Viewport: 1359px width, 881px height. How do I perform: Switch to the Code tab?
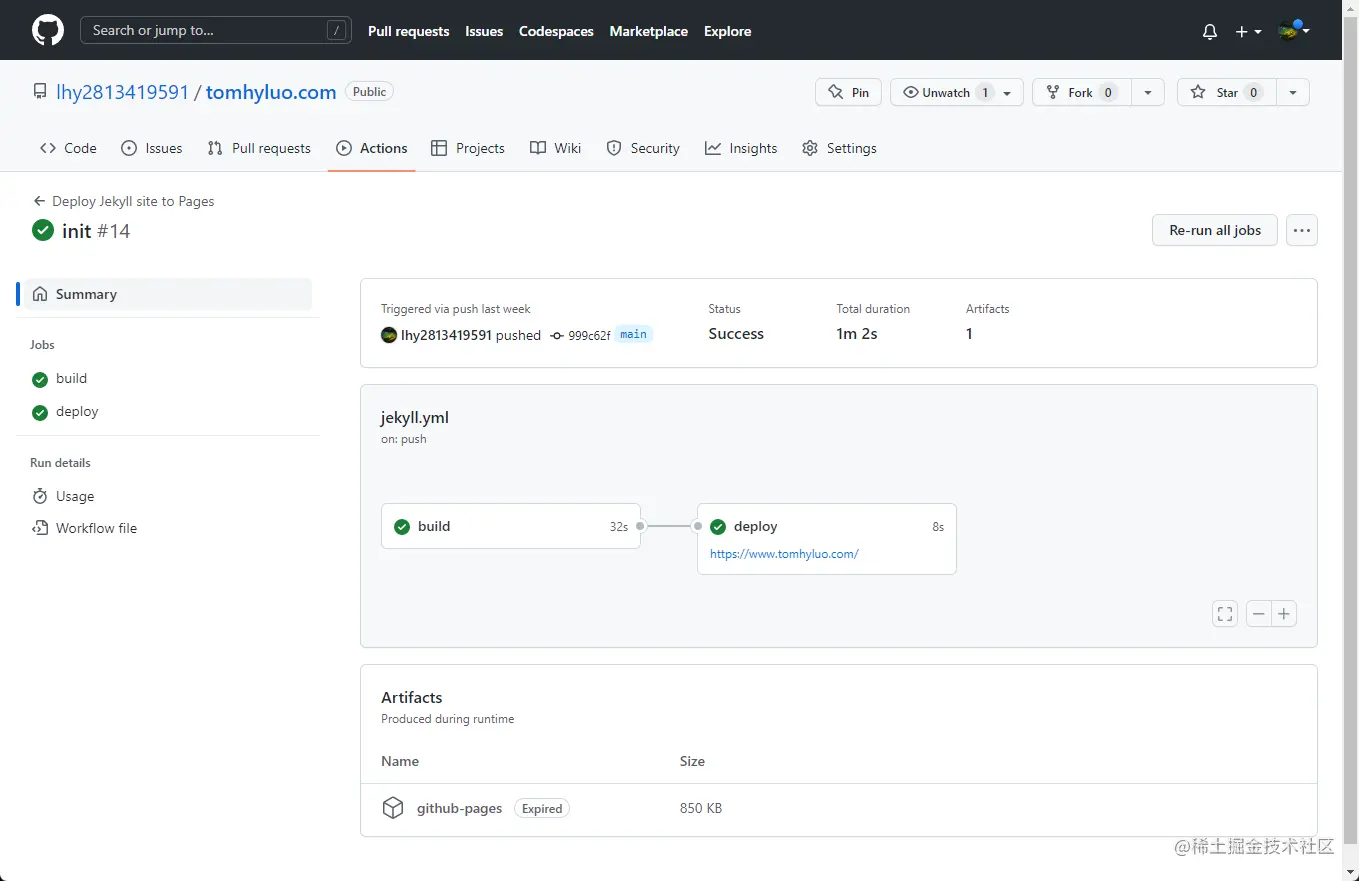[x=68, y=148]
